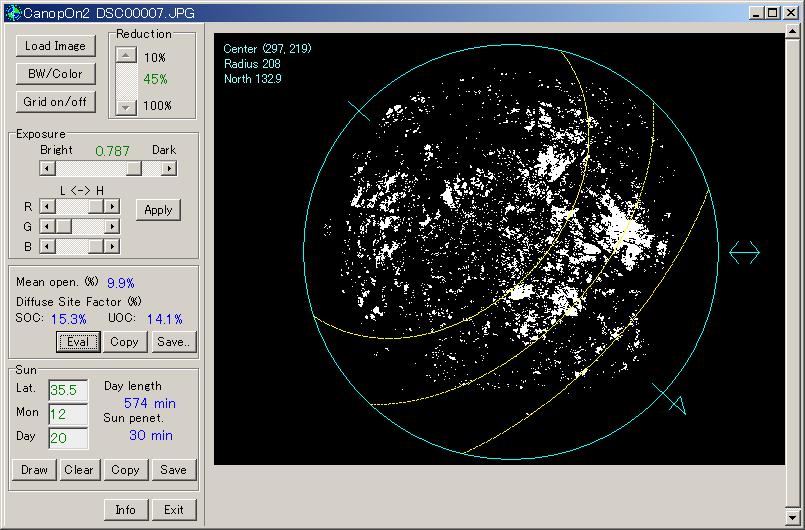The image size is (805, 530).
Task: Close the CanopOn2 window
Action: click(791, 13)
